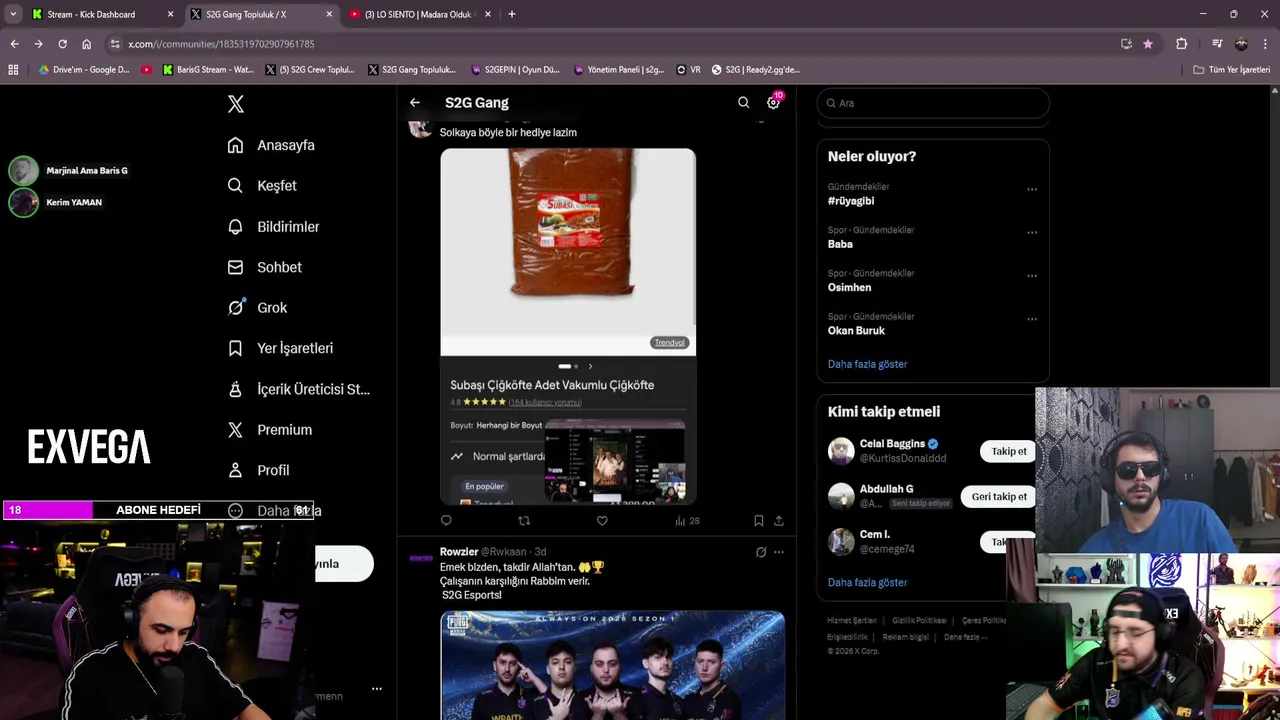
Task: Open Drive'ım bookmark
Action: pyautogui.click(x=84, y=70)
